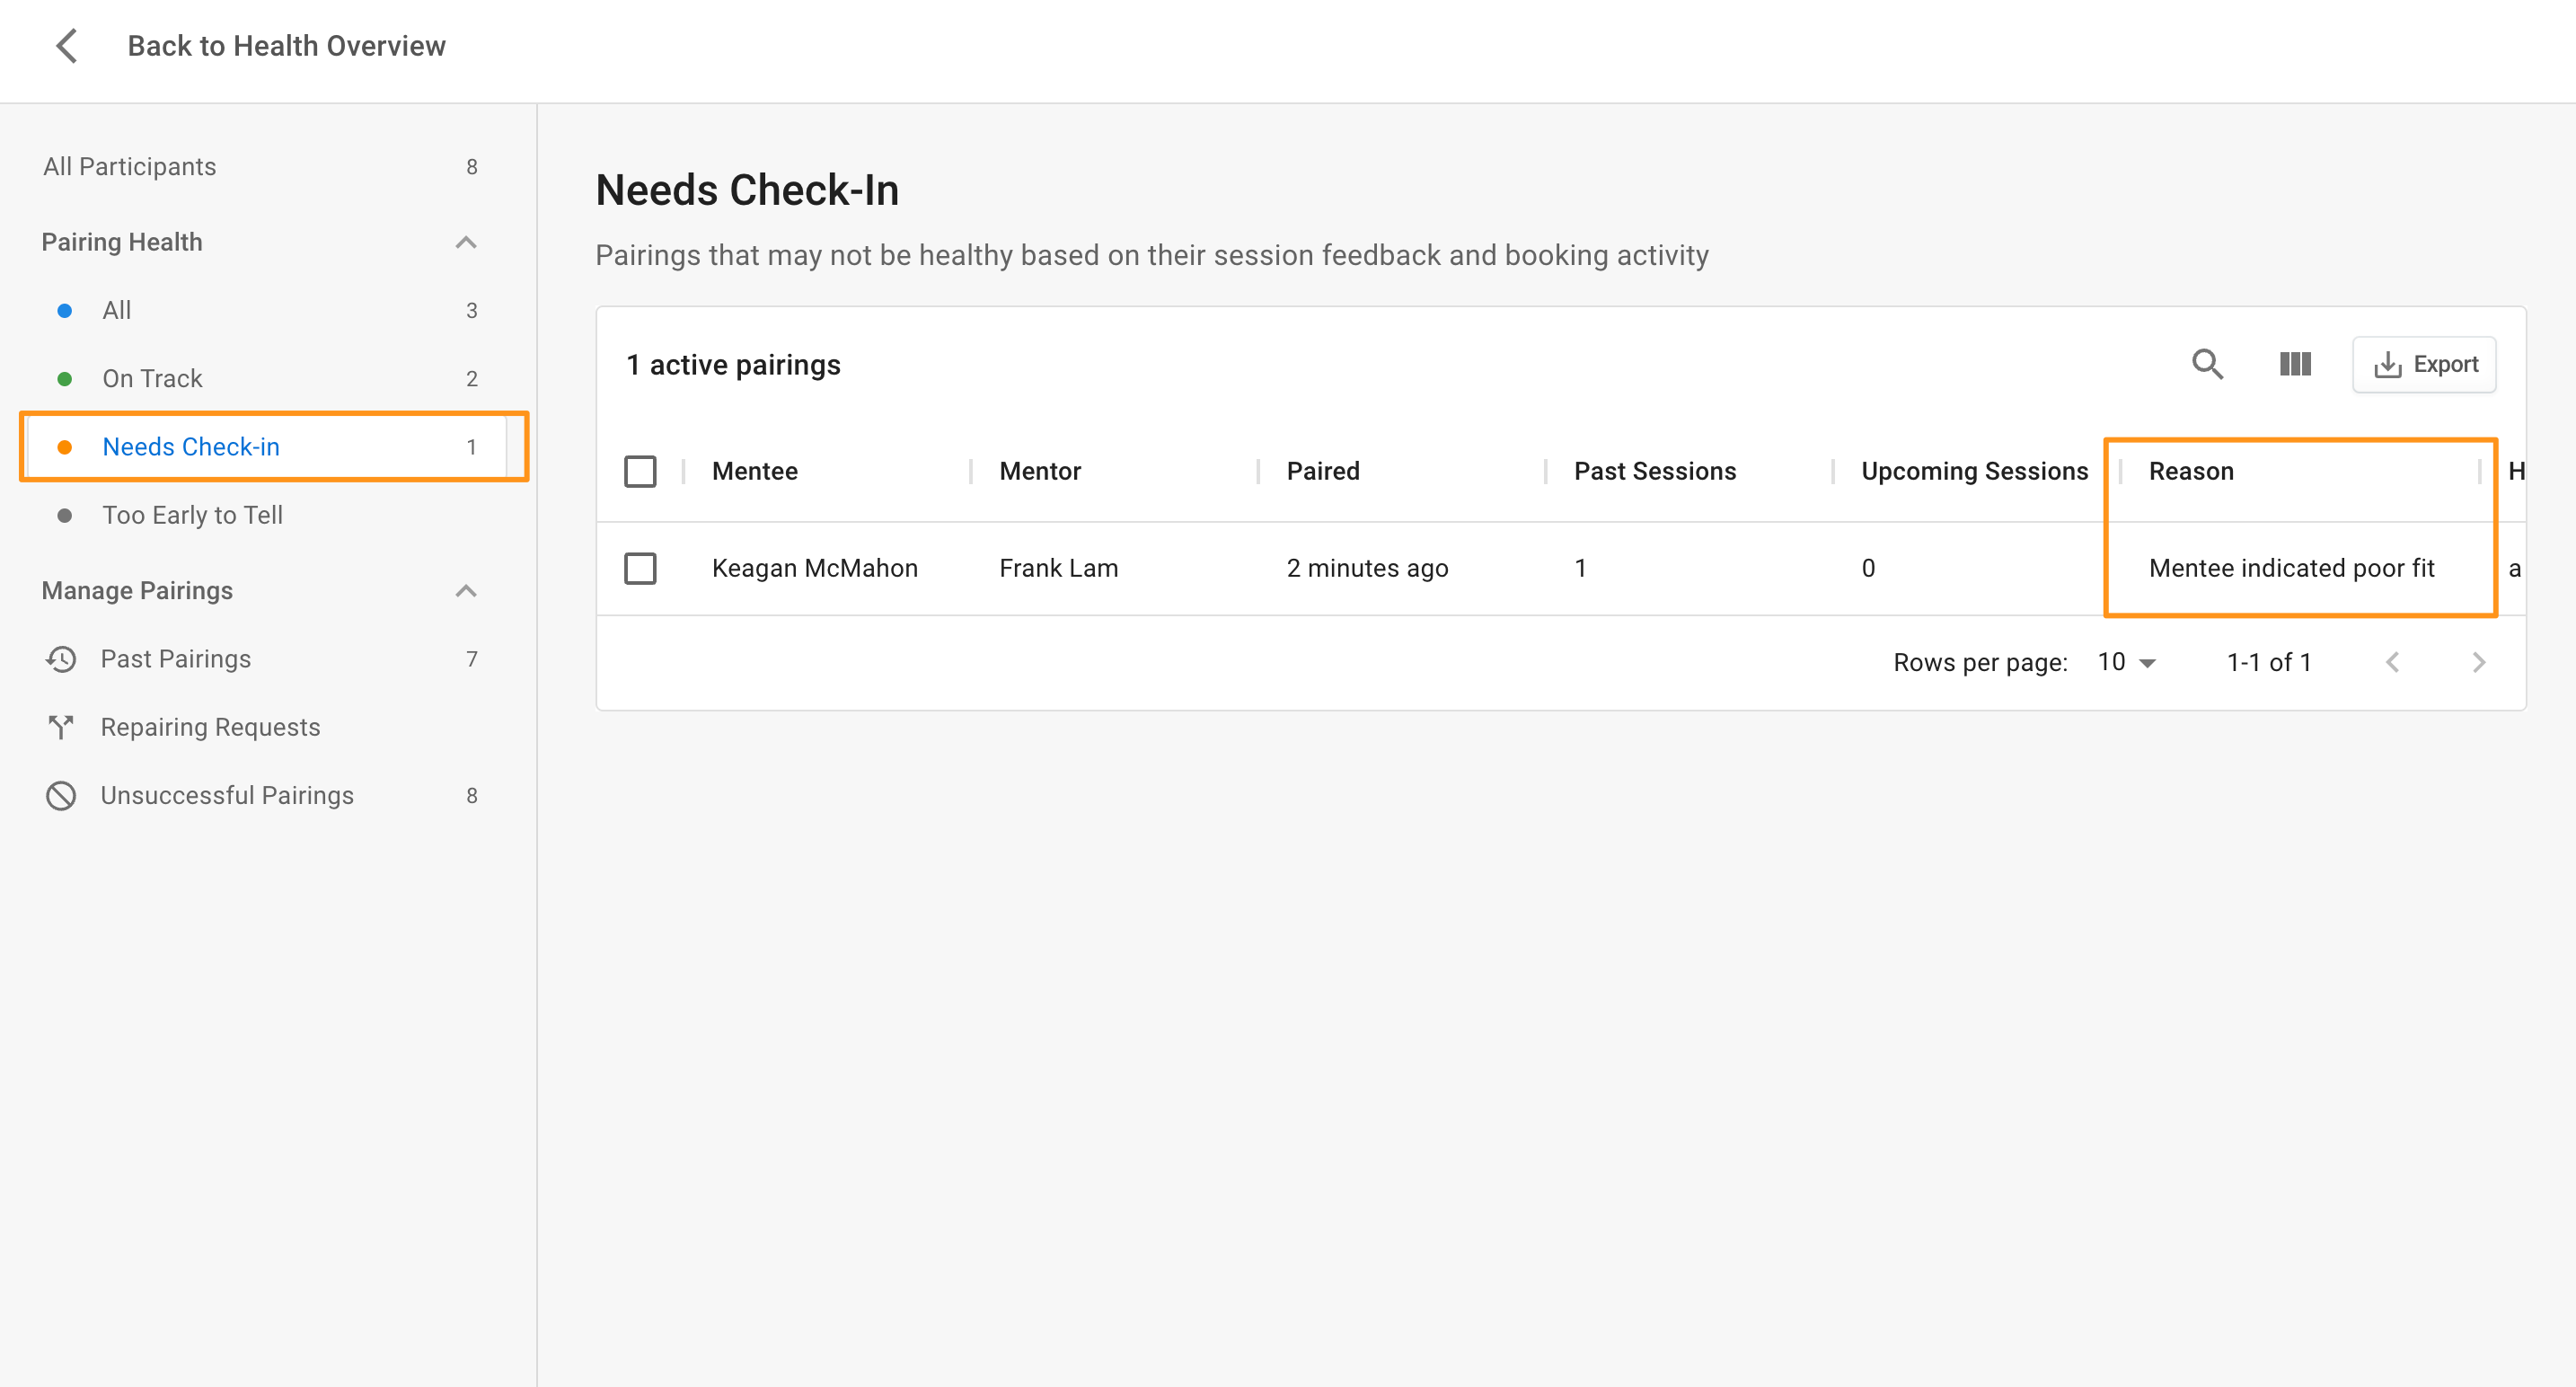Screen dimensions: 2576x1387
Task: Sort by the Mentee column header
Action: [754, 471]
